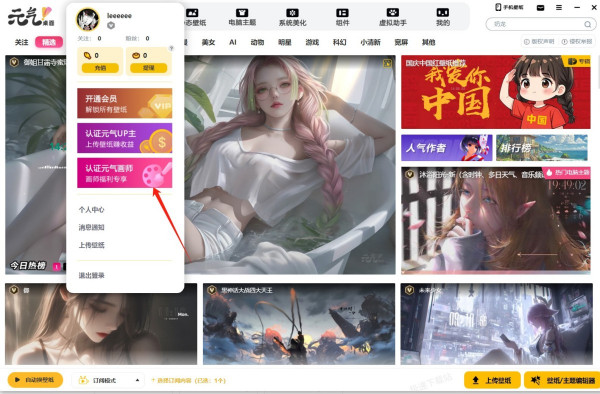Click the user avatar picture
This screenshot has width=600, height=394.
point(88,19)
